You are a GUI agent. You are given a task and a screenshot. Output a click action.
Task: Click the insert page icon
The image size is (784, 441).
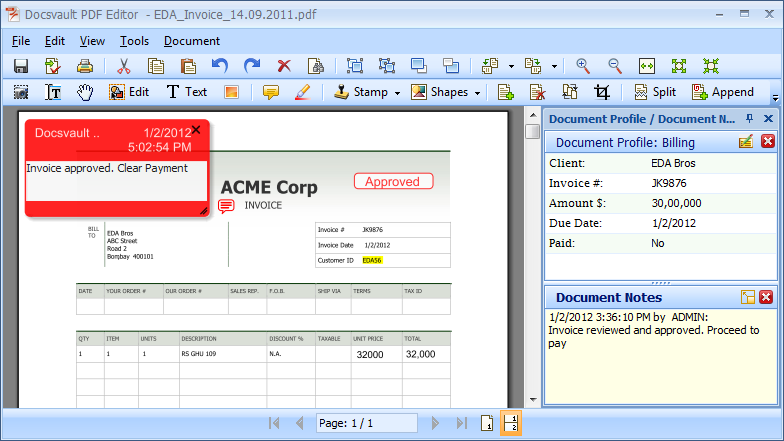pyautogui.click(x=506, y=92)
